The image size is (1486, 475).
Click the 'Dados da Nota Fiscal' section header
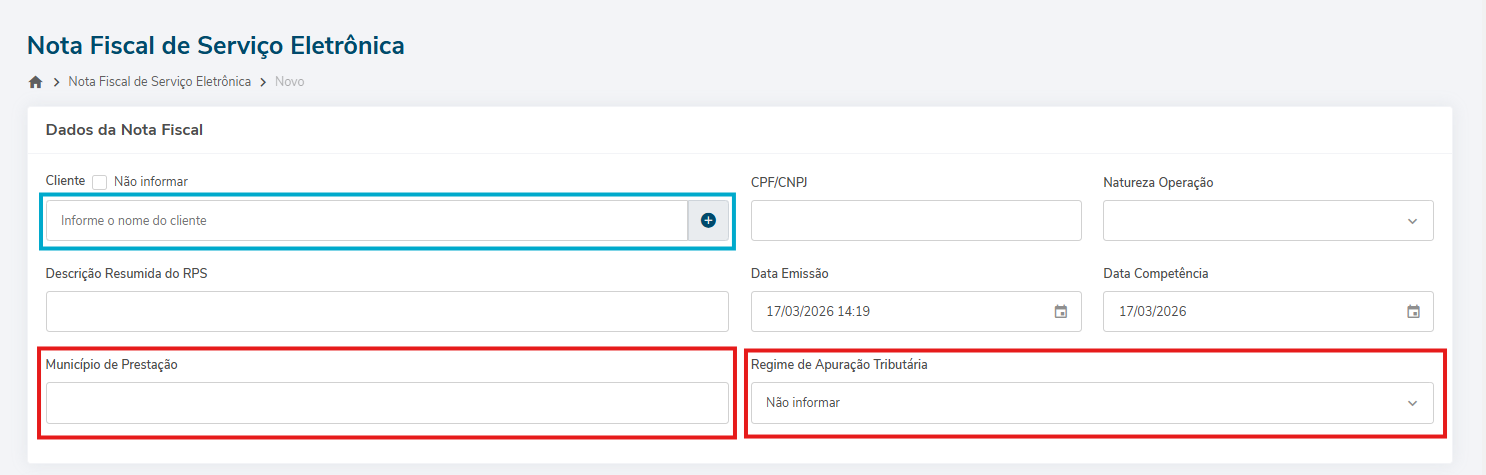[x=125, y=130]
